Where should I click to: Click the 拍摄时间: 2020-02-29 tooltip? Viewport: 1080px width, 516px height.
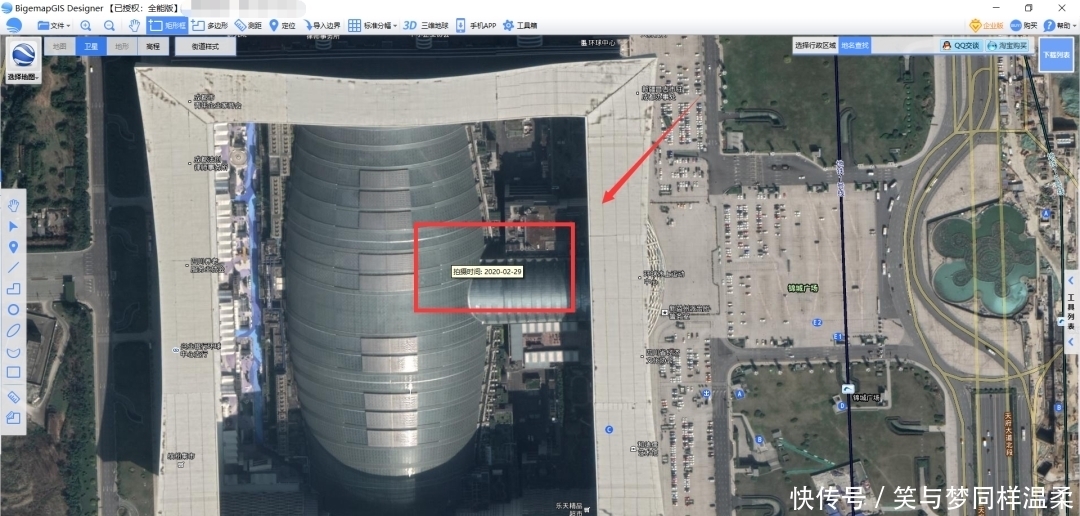pyautogui.click(x=487, y=271)
